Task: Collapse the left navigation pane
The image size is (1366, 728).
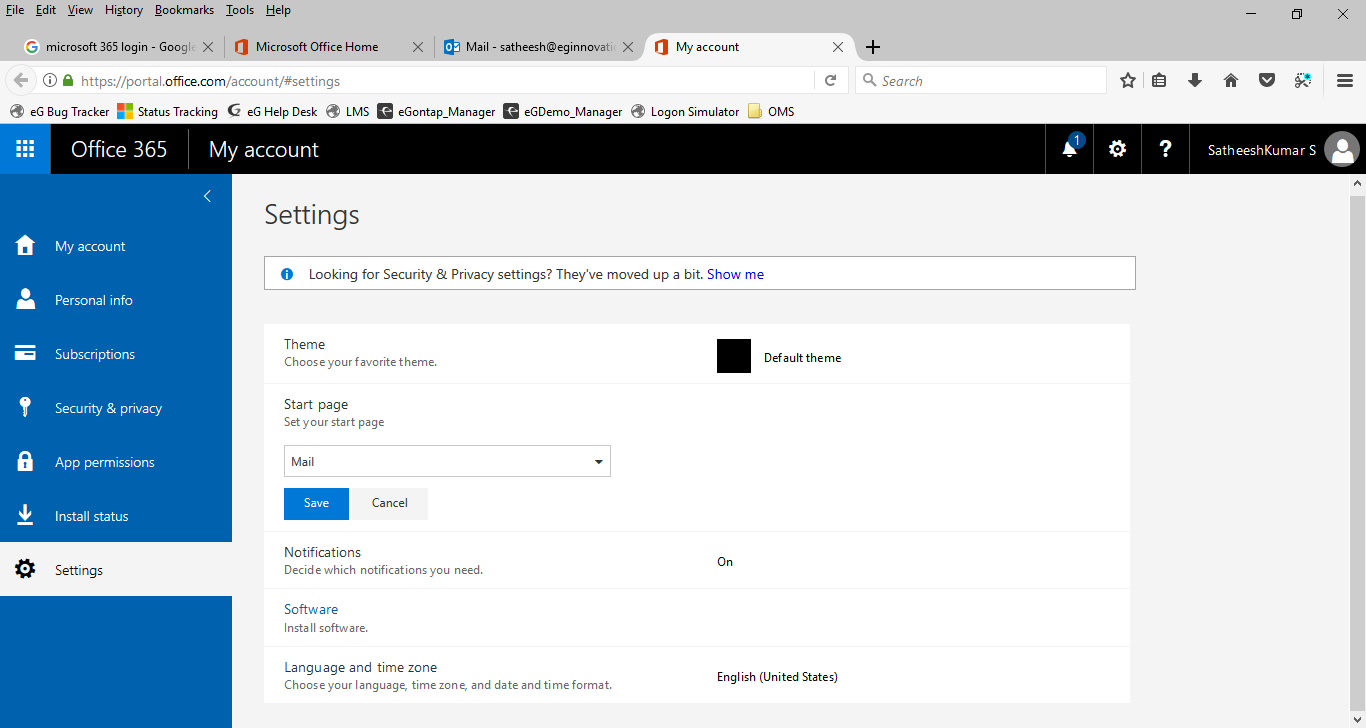Action: (207, 196)
